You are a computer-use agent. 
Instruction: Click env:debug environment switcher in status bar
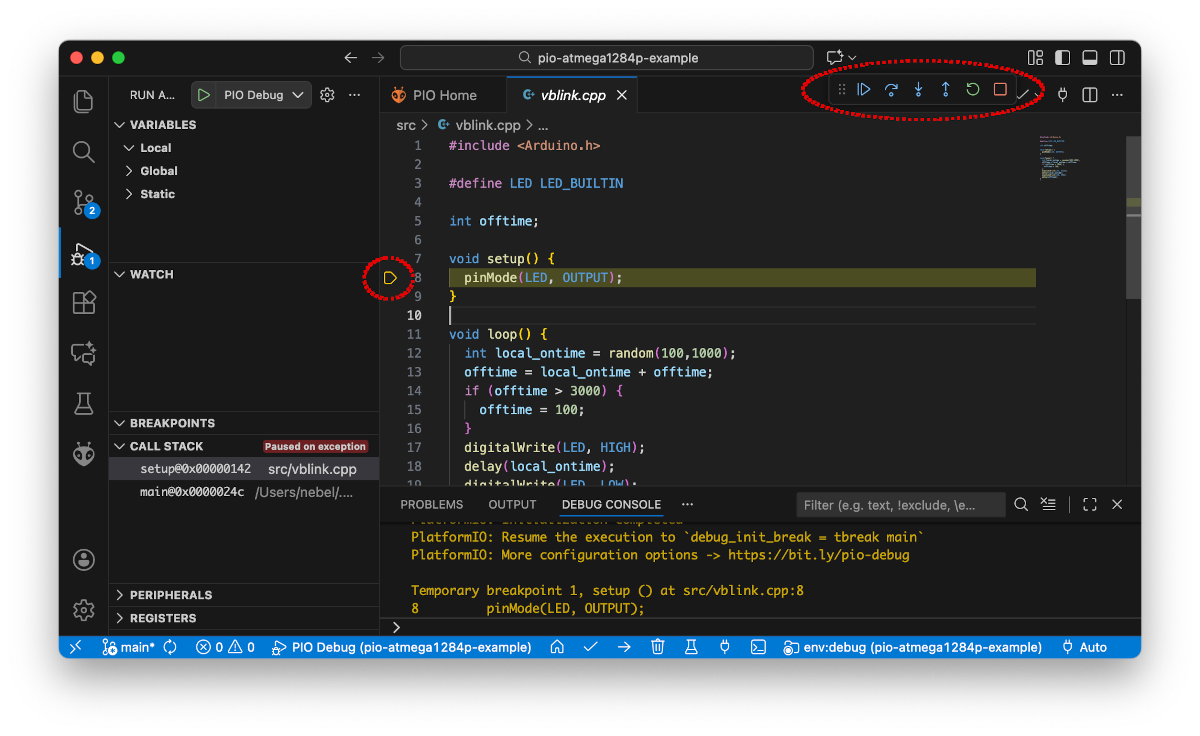click(x=913, y=647)
